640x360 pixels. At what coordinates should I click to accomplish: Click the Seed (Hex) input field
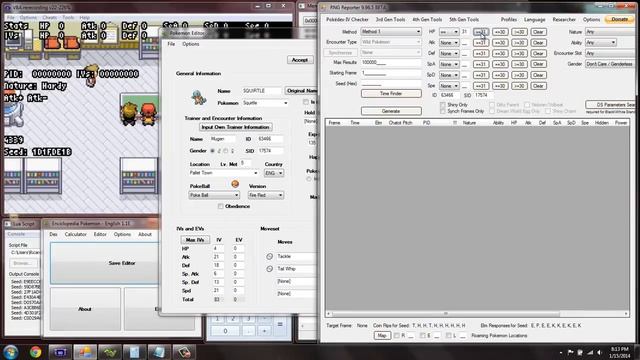pos(391,84)
